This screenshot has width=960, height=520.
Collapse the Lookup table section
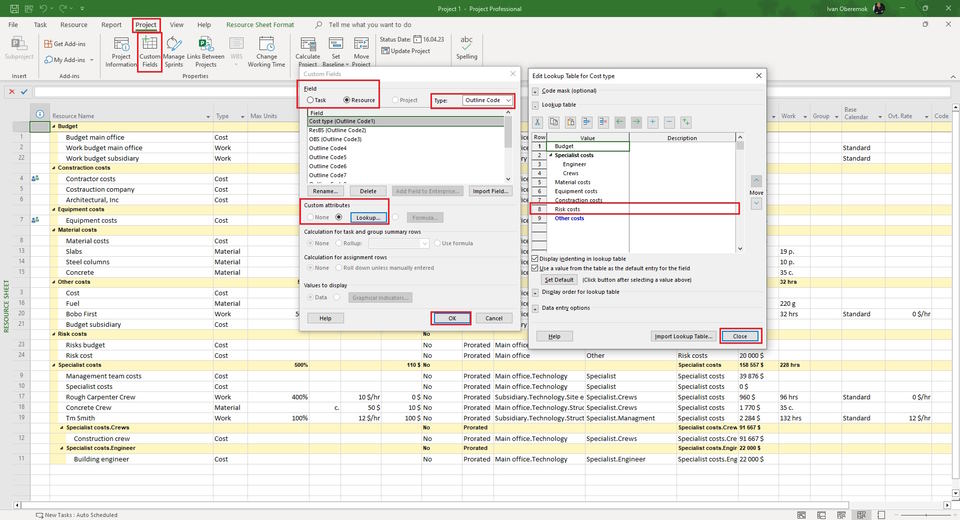pos(535,105)
